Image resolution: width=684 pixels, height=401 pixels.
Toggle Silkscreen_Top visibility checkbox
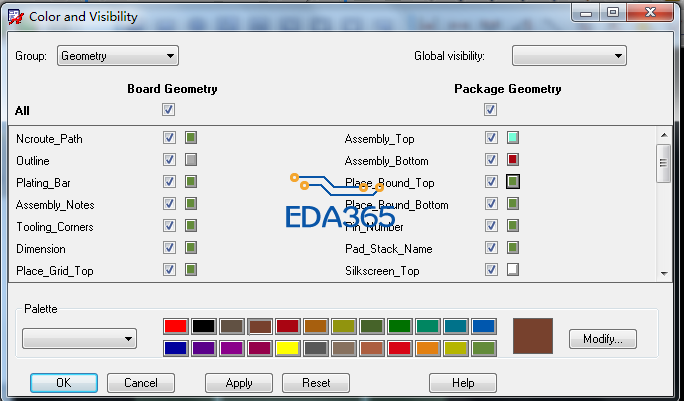coord(491,269)
